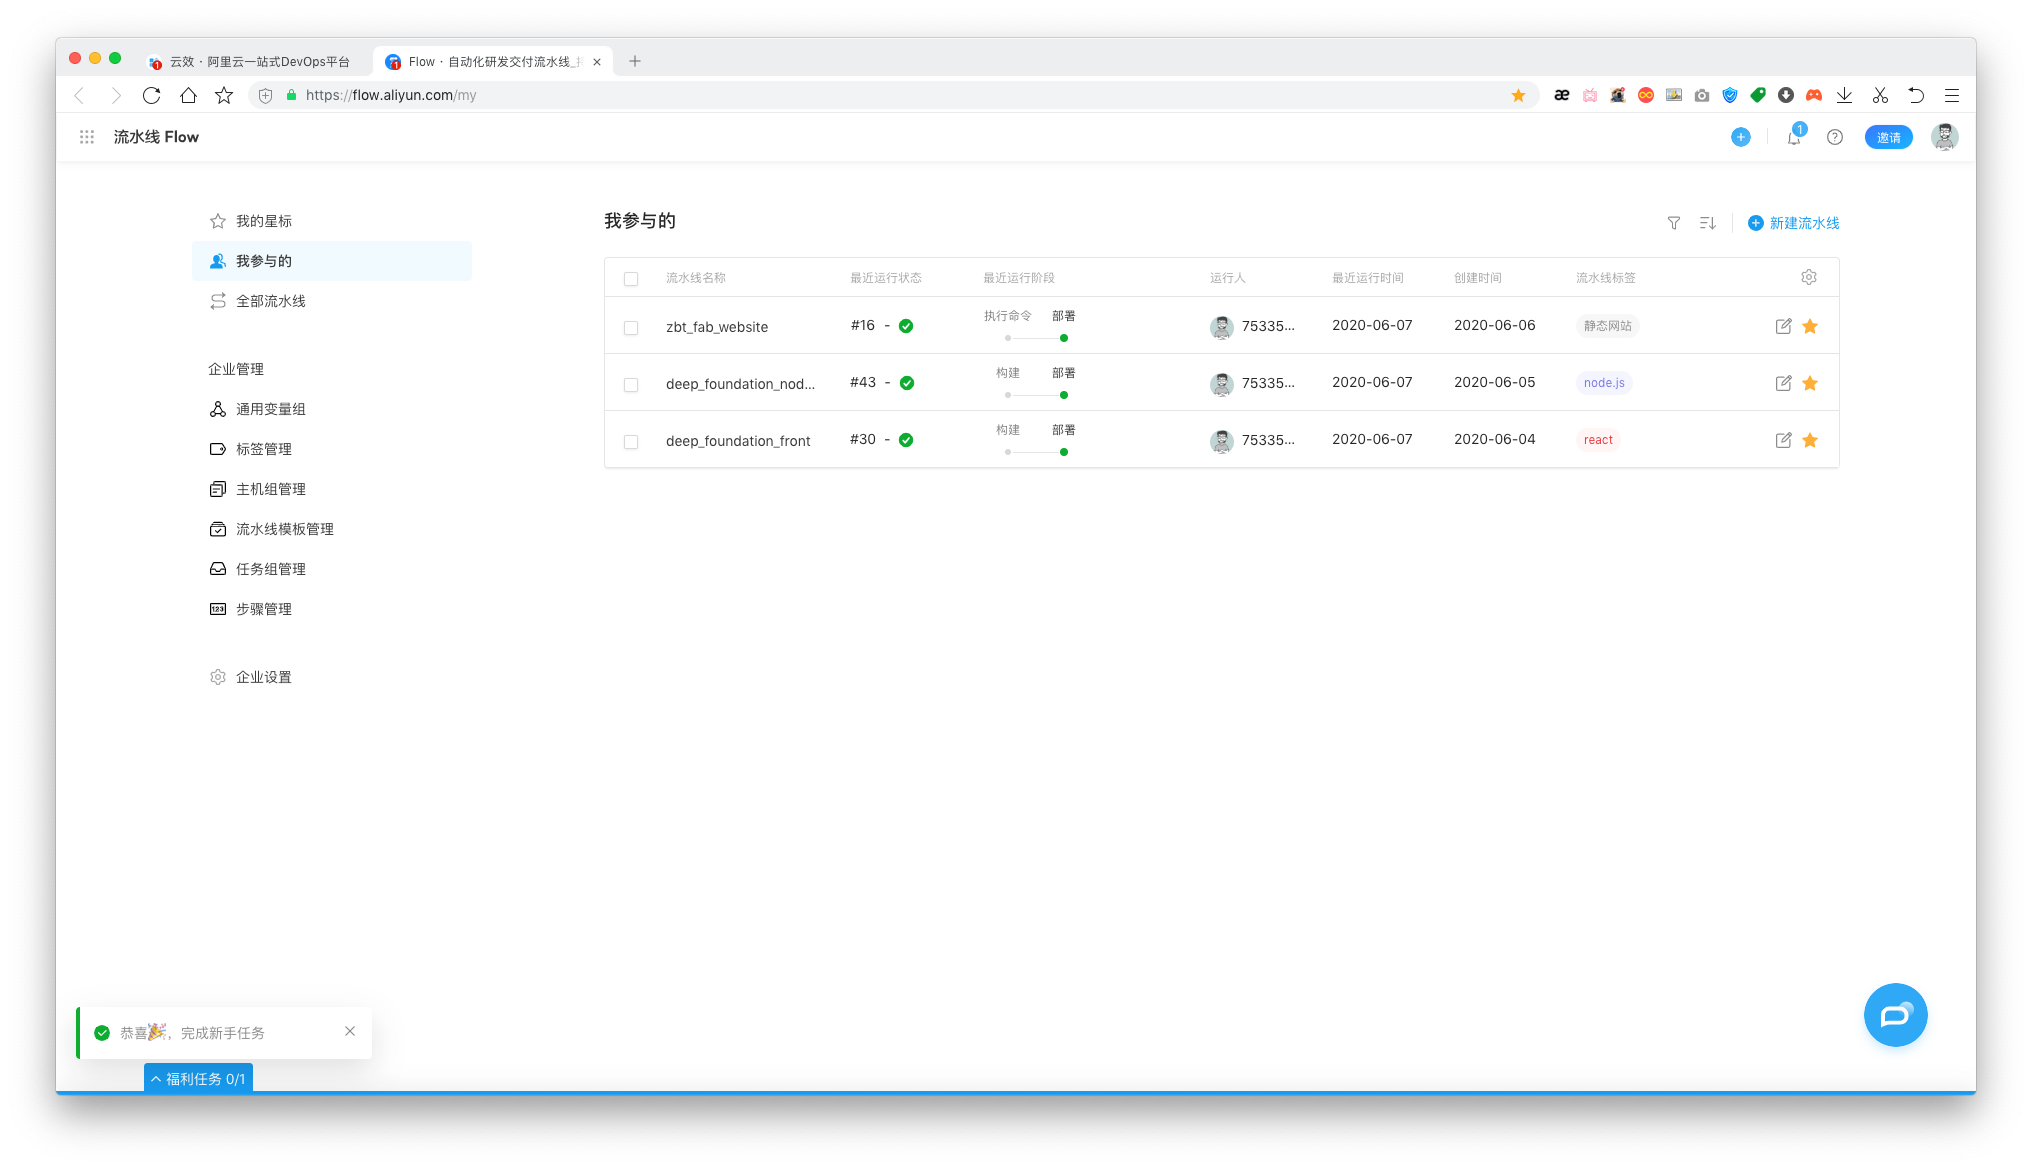
Task: Check the zbt_fab_website row checkbox
Action: 631,328
